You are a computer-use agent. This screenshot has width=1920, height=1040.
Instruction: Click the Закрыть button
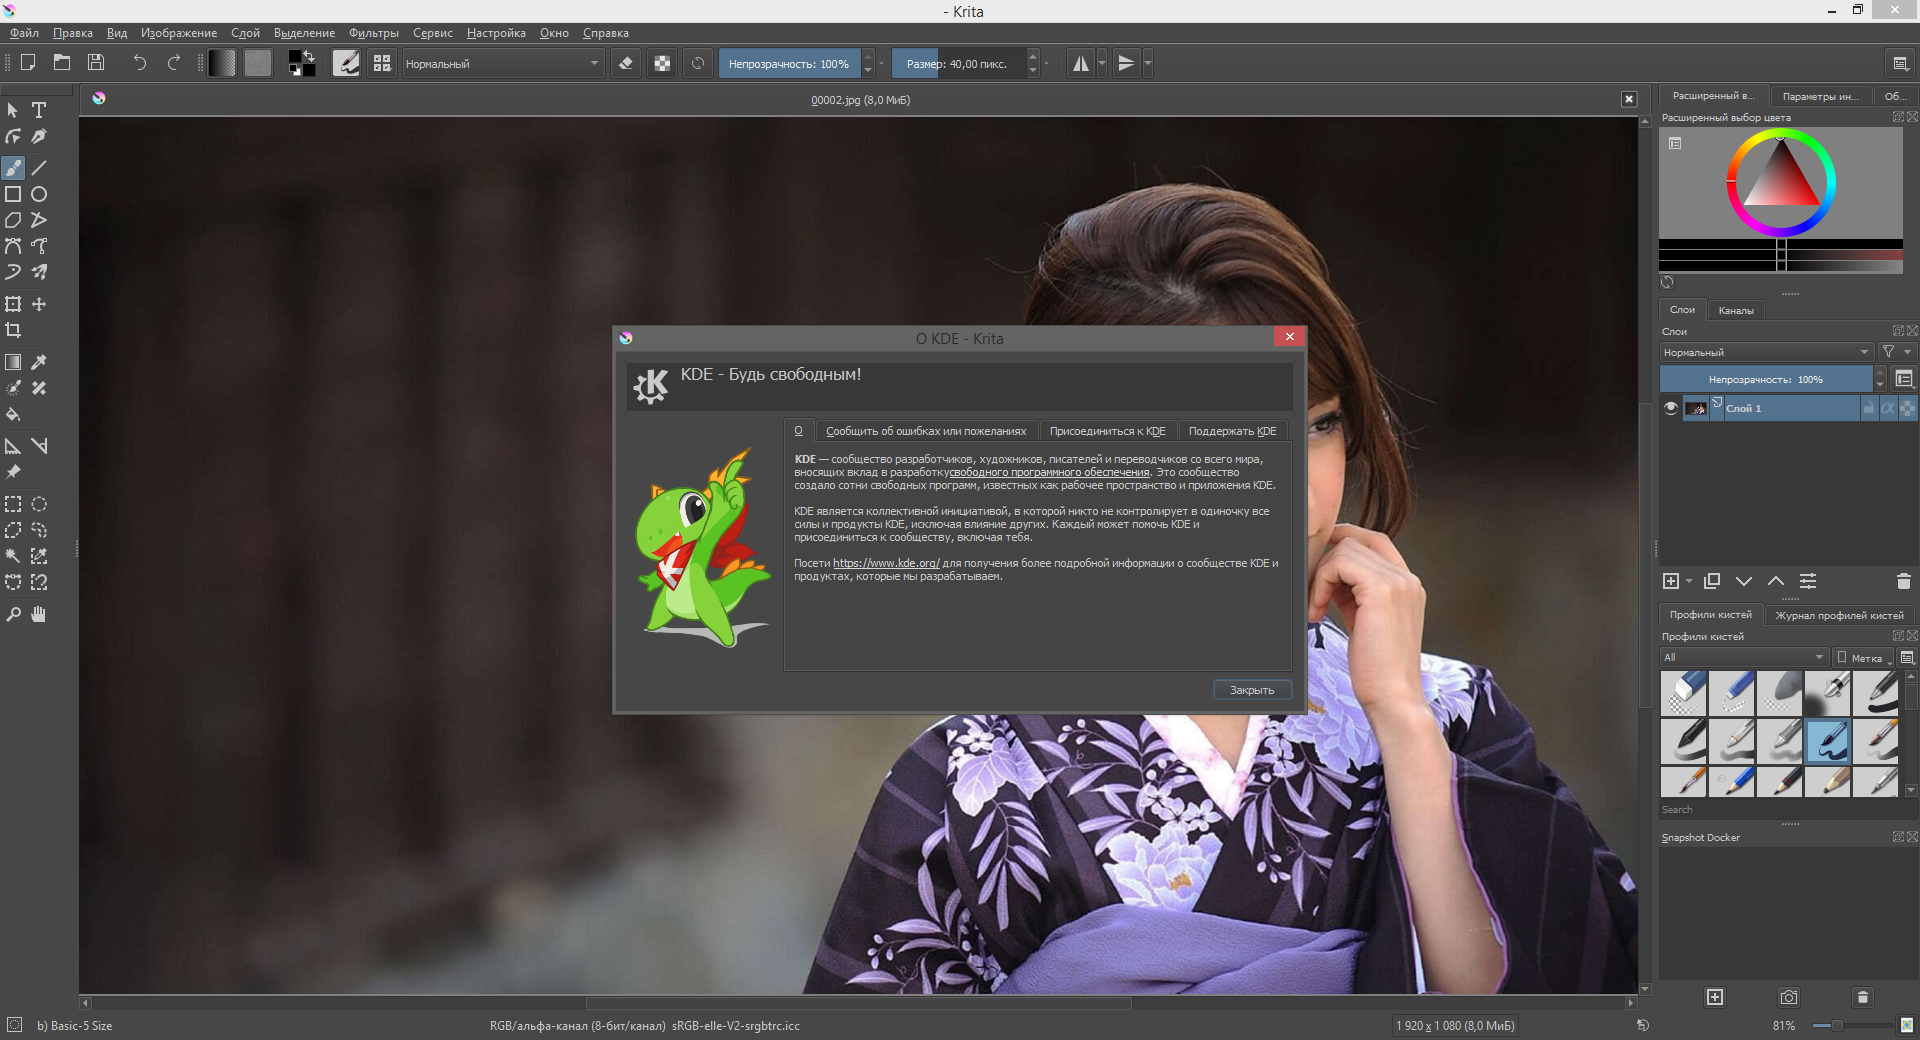1252,690
